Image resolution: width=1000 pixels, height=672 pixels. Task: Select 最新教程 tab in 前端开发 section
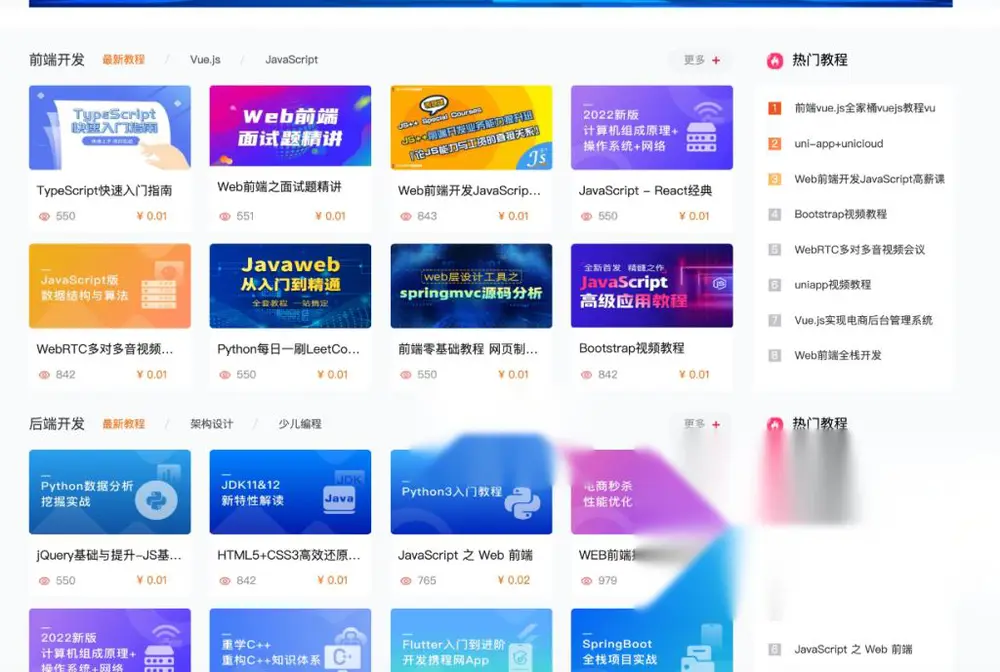tap(124, 59)
